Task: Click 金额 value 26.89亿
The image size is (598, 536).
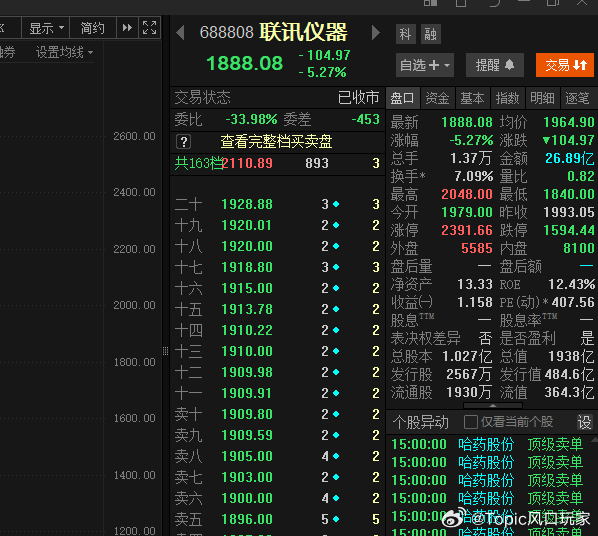Action: pyautogui.click(x=570, y=158)
